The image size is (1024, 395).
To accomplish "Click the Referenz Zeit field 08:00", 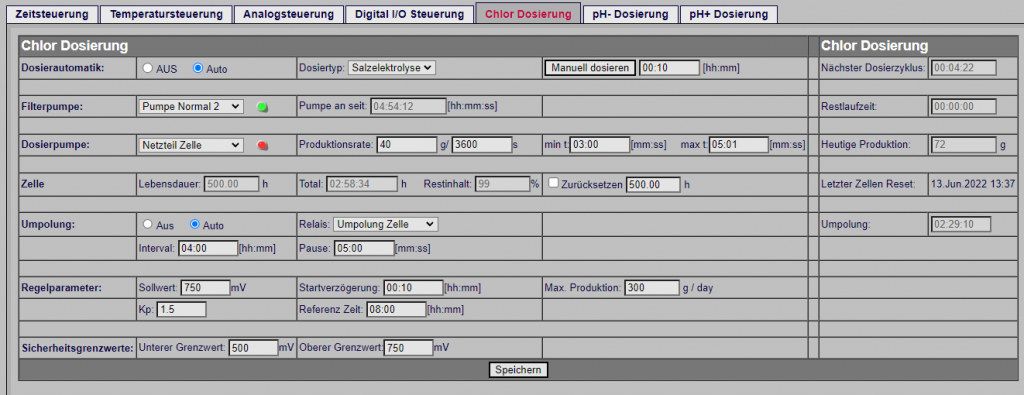I will click(x=396, y=309).
